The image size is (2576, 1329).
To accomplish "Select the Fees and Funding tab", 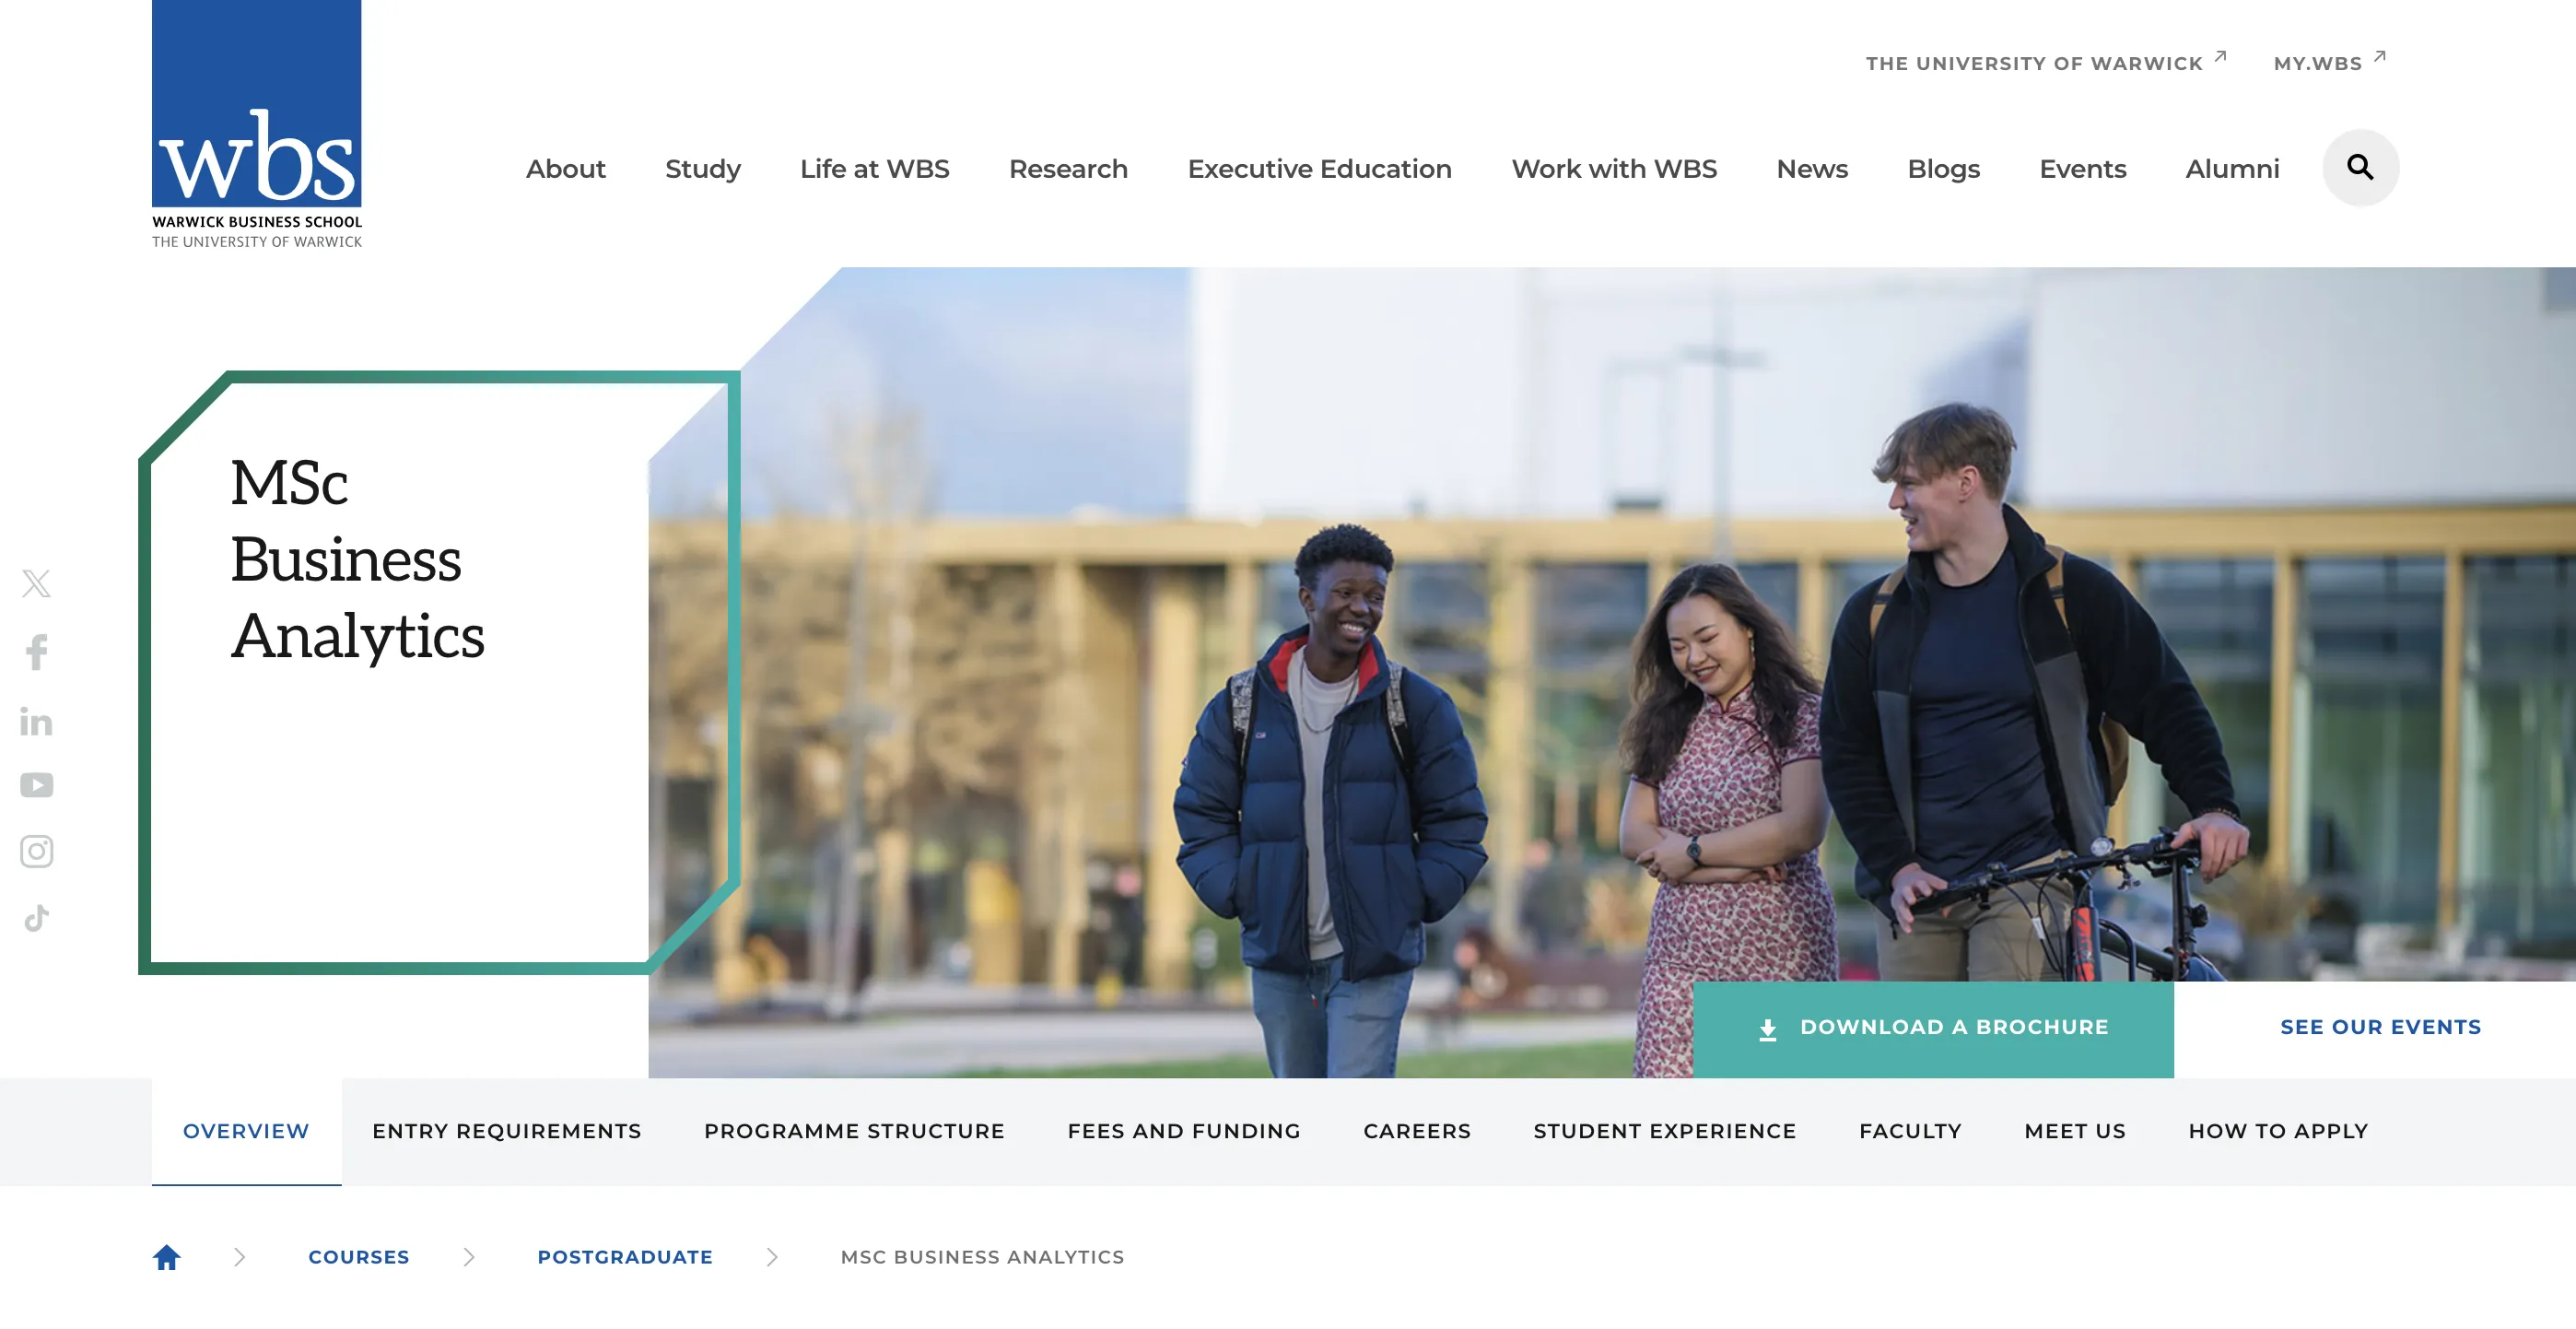I will 1183,1131.
